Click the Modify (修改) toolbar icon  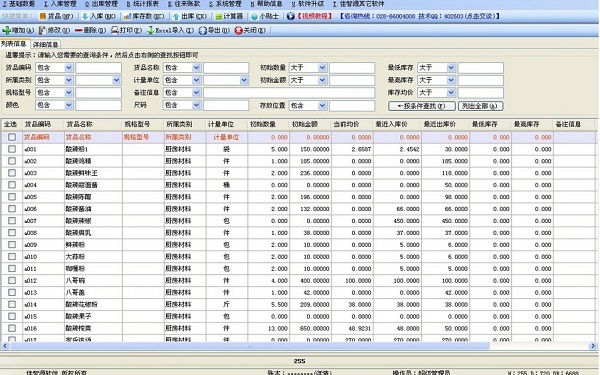[x=42, y=30]
